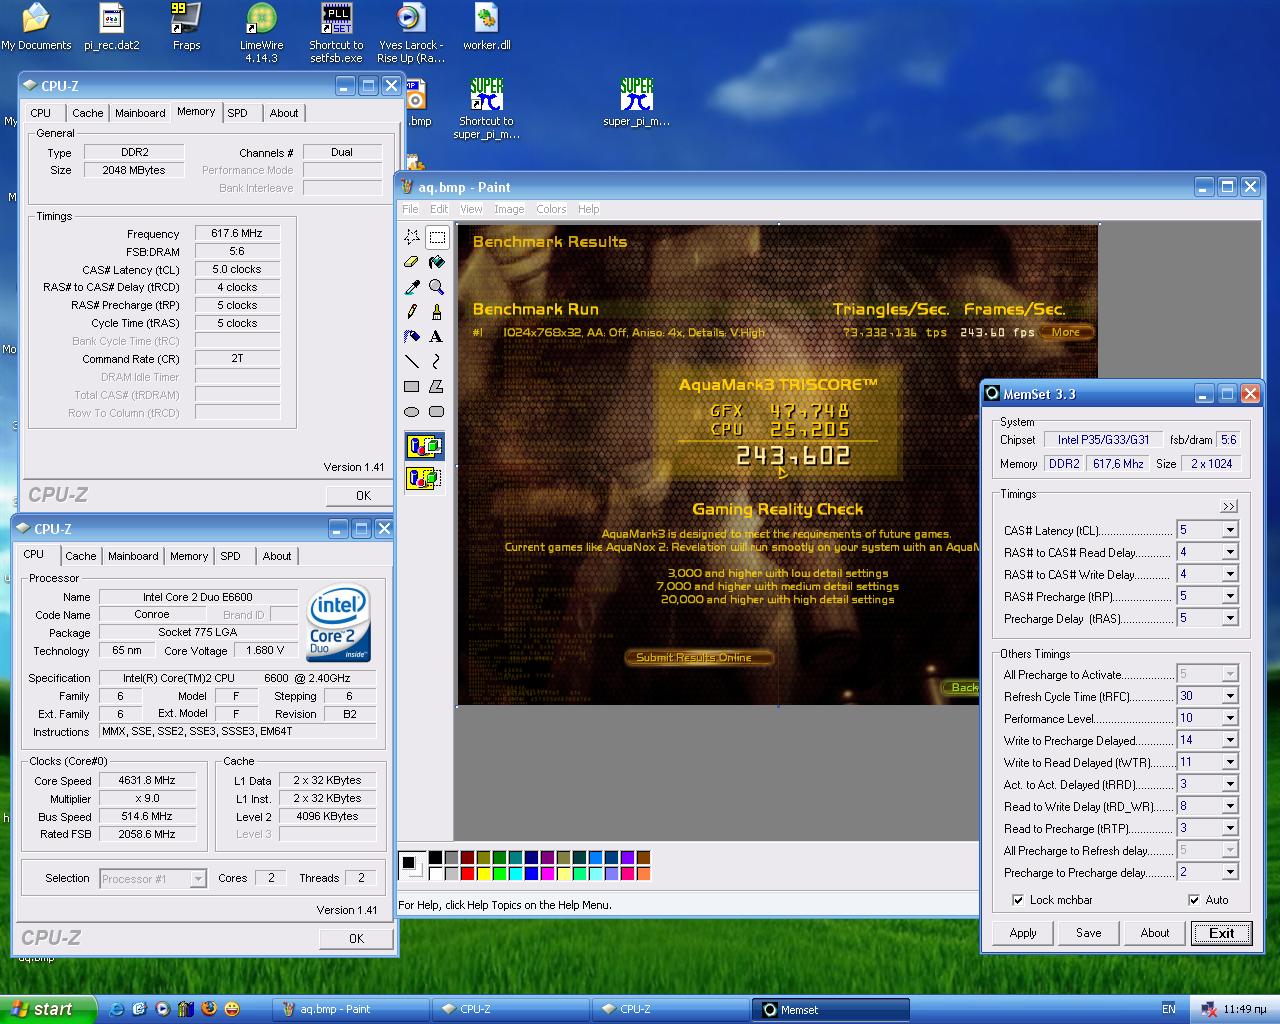The image size is (1280, 1024).
Task: Switch to SPD tab in upper CPU-Z window
Action: pos(237,113)
